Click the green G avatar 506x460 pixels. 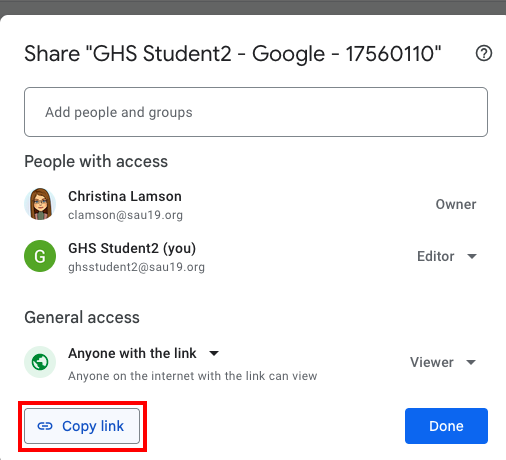(x=40, y=256)
